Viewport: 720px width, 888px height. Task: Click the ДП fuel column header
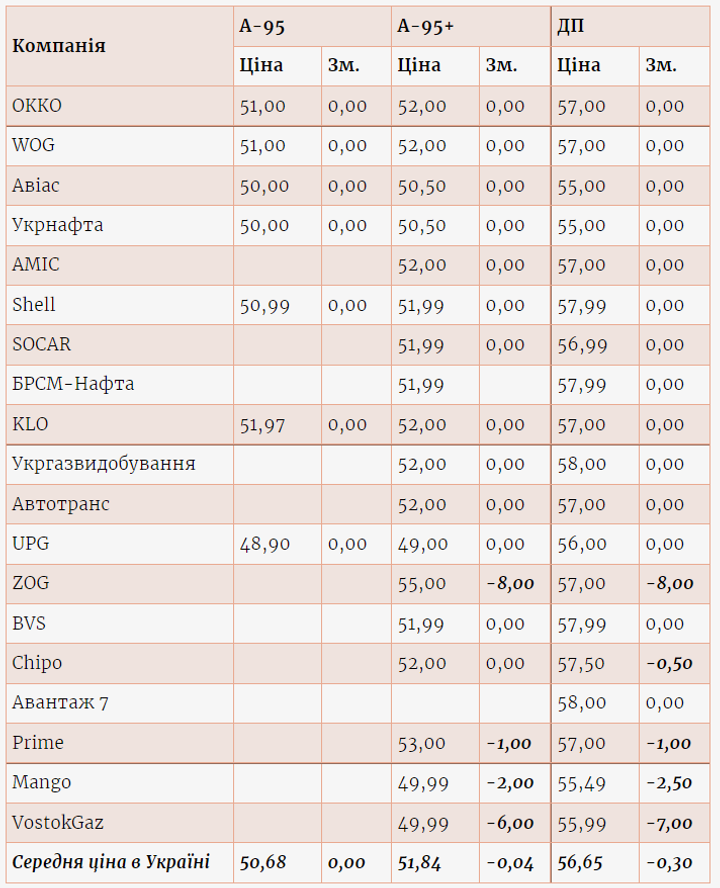571,26
